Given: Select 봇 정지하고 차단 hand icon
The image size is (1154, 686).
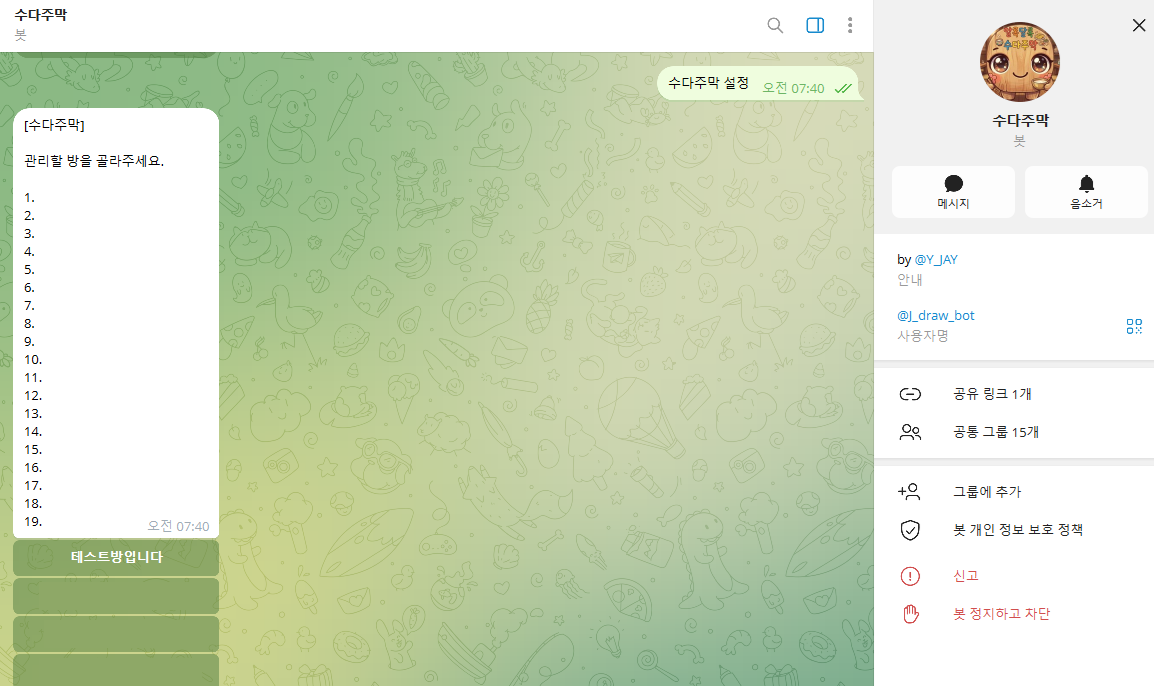Looking at the screenshot, I should coord(911,613).
